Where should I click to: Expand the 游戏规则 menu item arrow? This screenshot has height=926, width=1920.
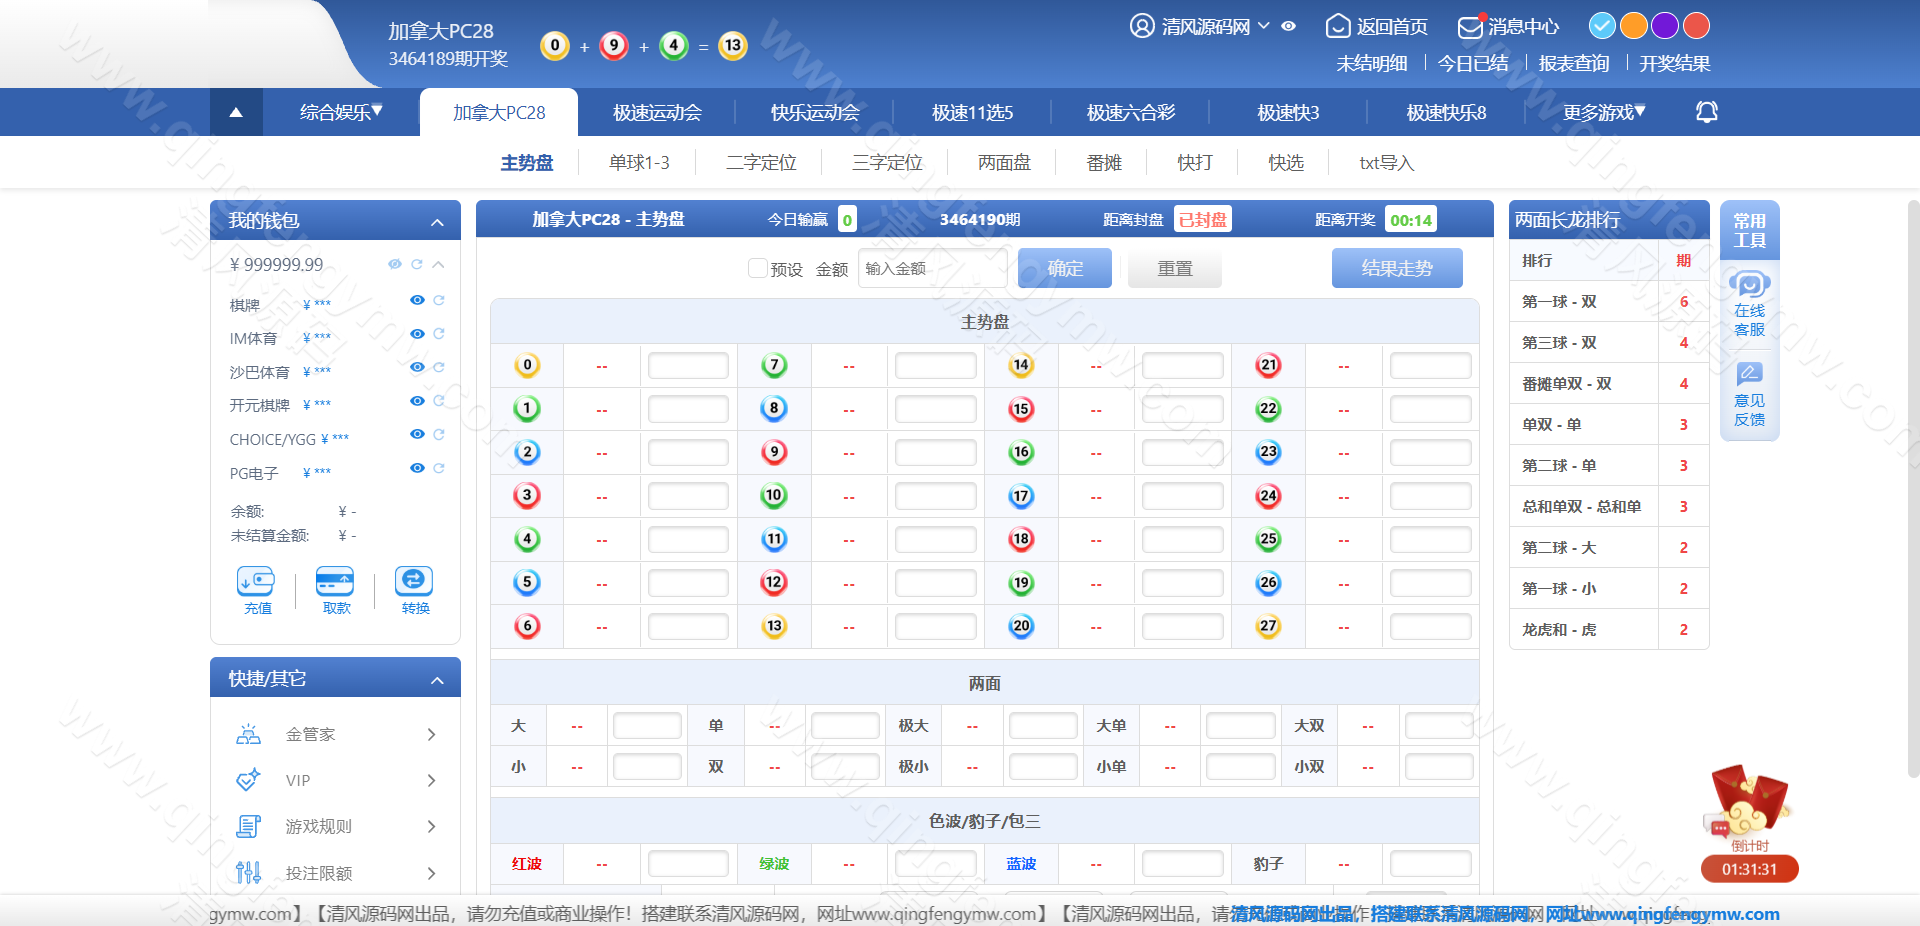(x=431, y=826)
